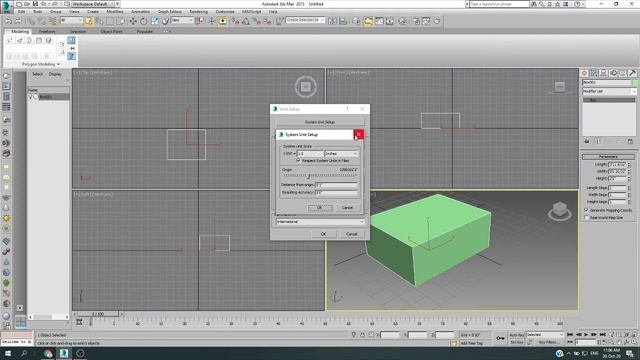Click the Set Key key icon
The image size is (640, 360).
tap(500, 338)
